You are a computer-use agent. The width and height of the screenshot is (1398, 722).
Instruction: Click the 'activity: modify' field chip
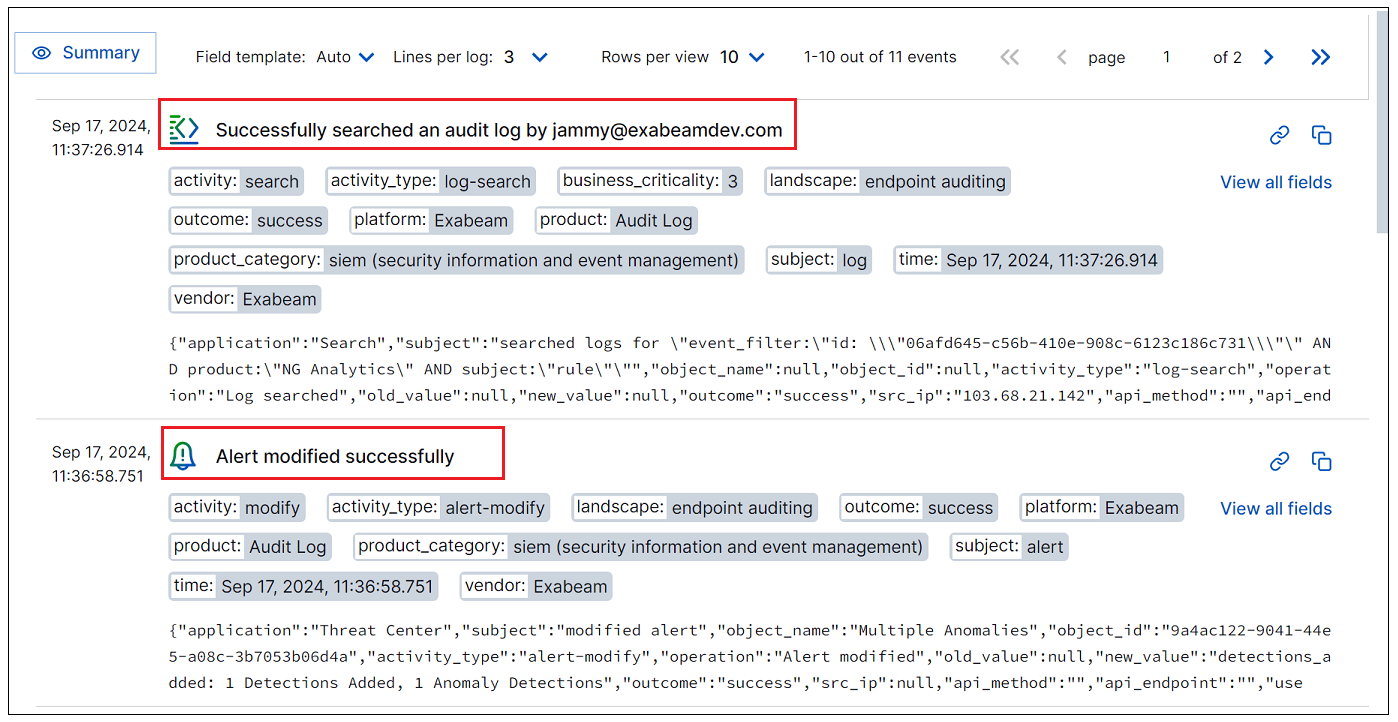click(237, 507)
